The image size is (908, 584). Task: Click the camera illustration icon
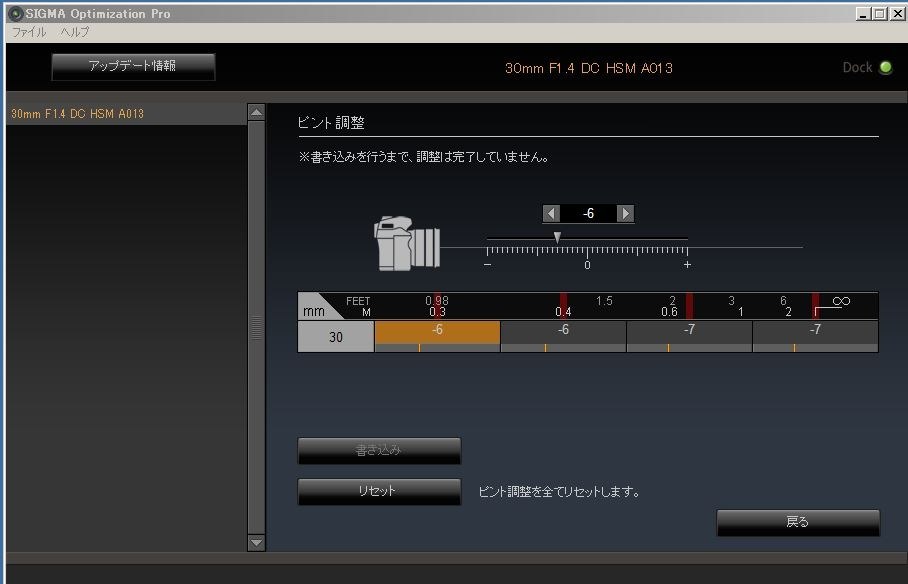(407, 243)
